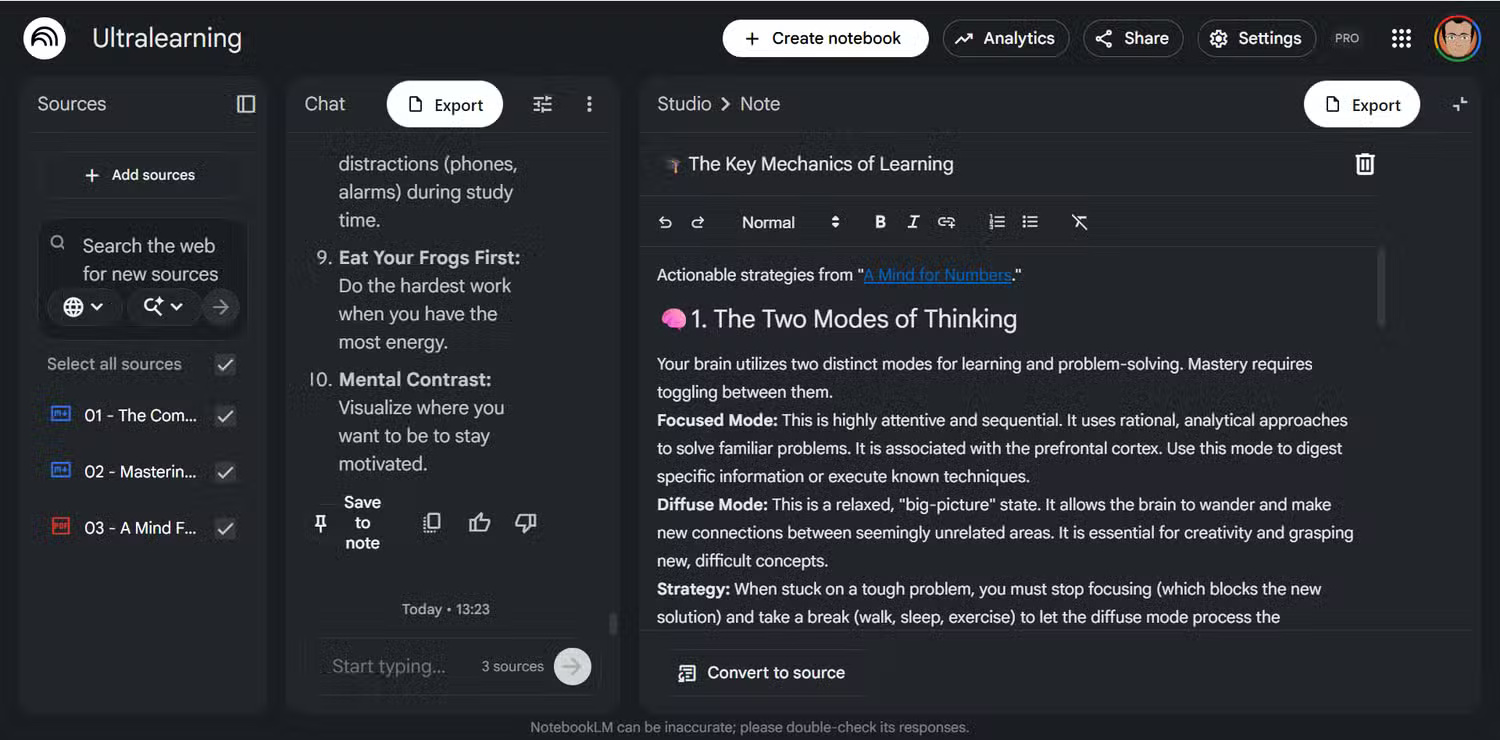The height and width of the screenshot is (740, 1500).
Task: Uncheck the 03 - A Mind F... source
Action: coord(226,528)
